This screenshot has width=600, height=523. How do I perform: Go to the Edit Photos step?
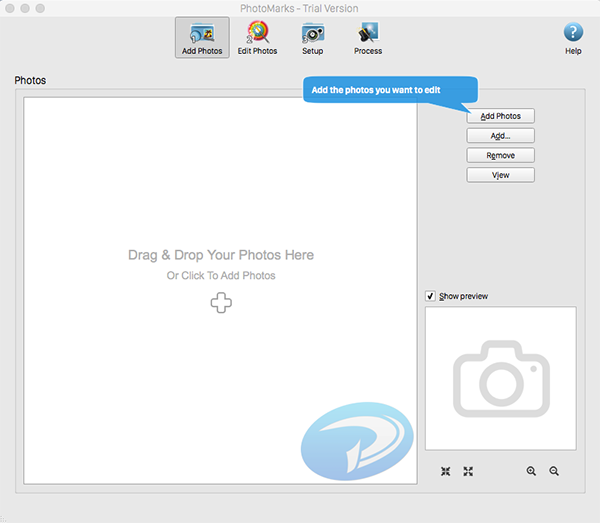[257, 37]
